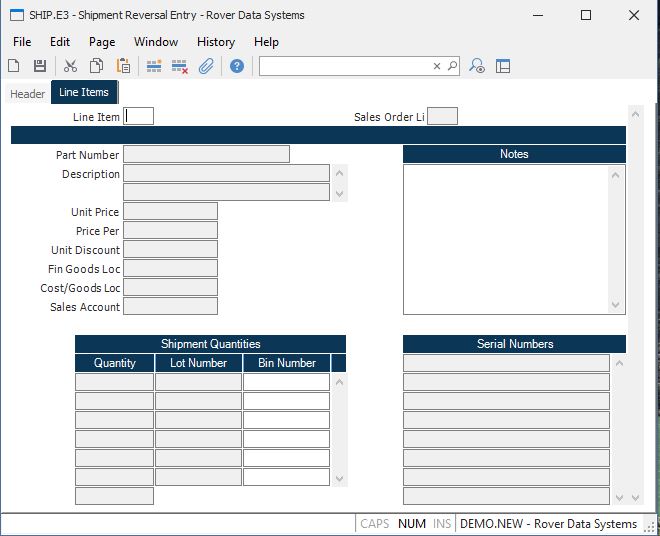Click inside the Notes text area
Image resolution: width=660 pixels, height=536 pixels.
point(506,238)
